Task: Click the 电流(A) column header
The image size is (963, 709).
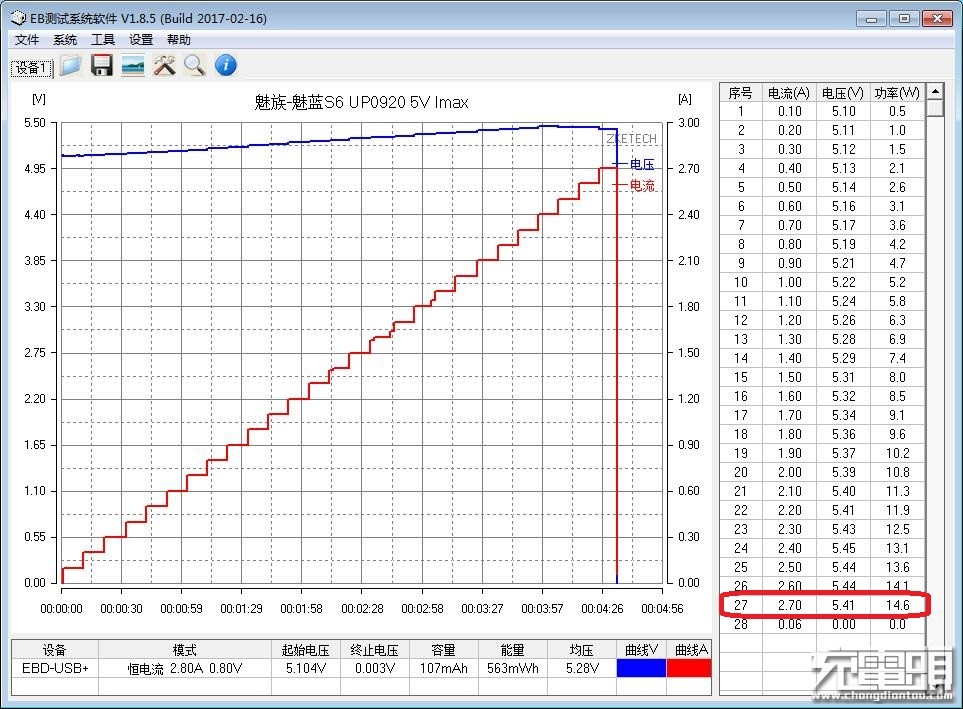Action: click(x=789, y=93)
